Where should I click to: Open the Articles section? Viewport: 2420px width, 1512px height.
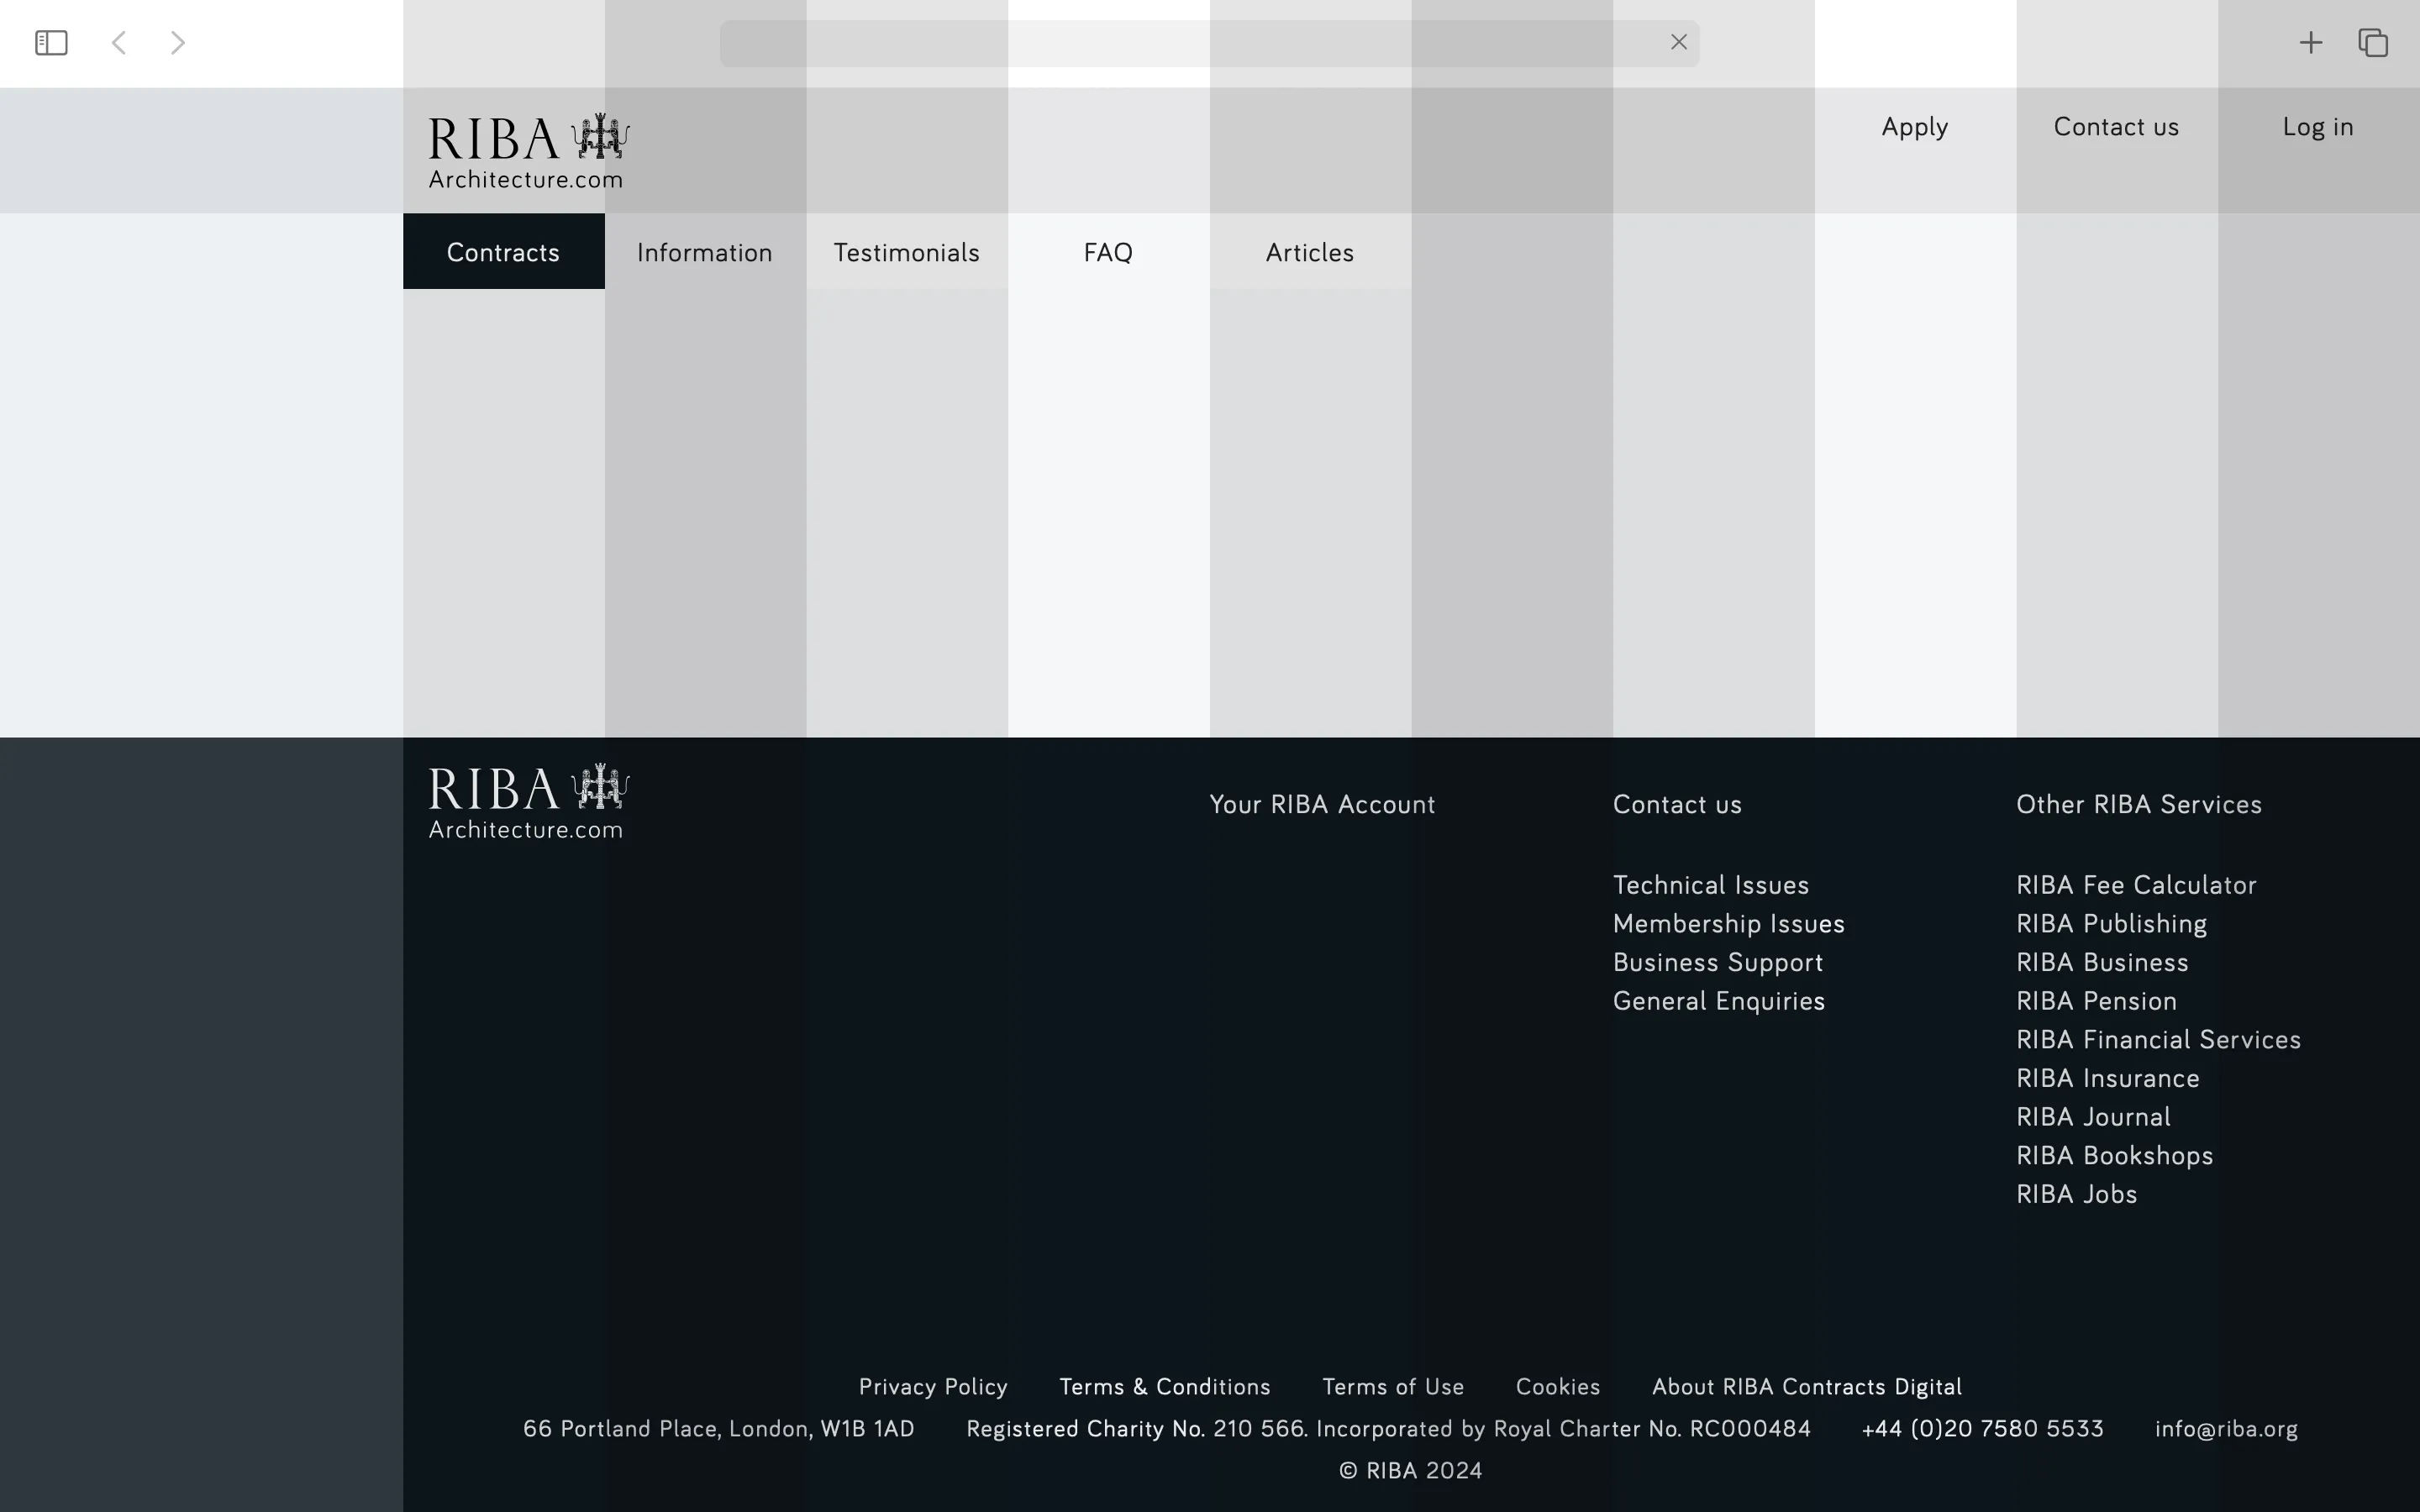point(1310,252)
